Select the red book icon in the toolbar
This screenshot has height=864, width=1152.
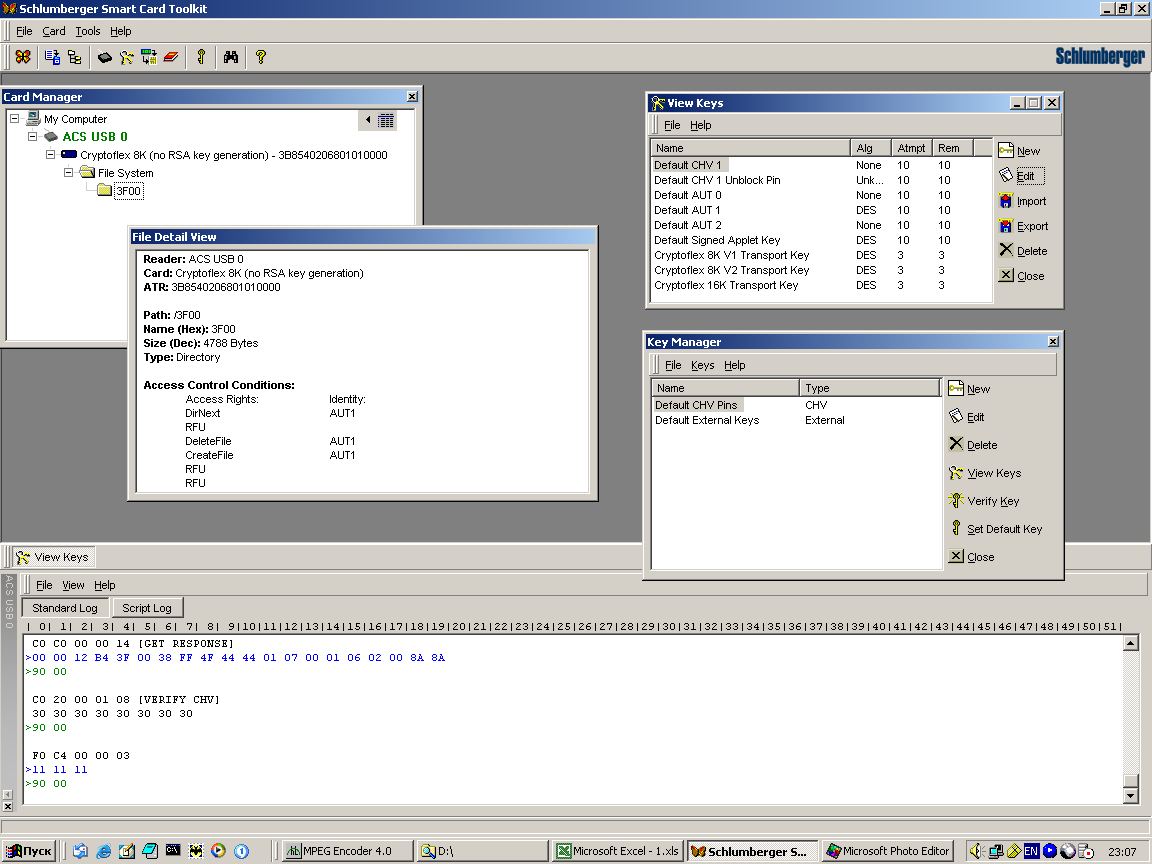click(x=172, y=57)
